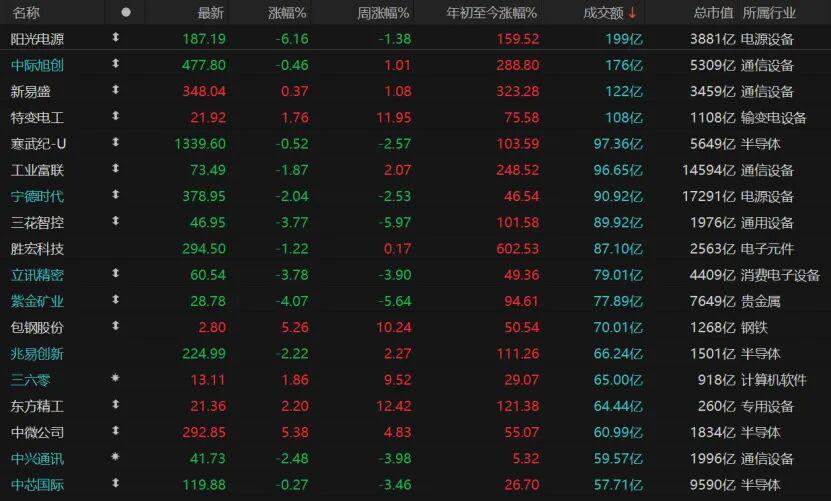Click the asterisk icon next to 中兴通讯

[116, 457]
